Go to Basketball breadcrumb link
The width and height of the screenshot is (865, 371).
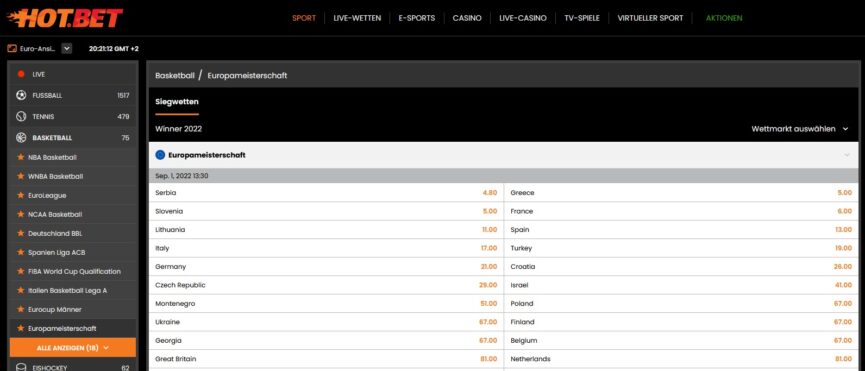(x=175, y=76)
